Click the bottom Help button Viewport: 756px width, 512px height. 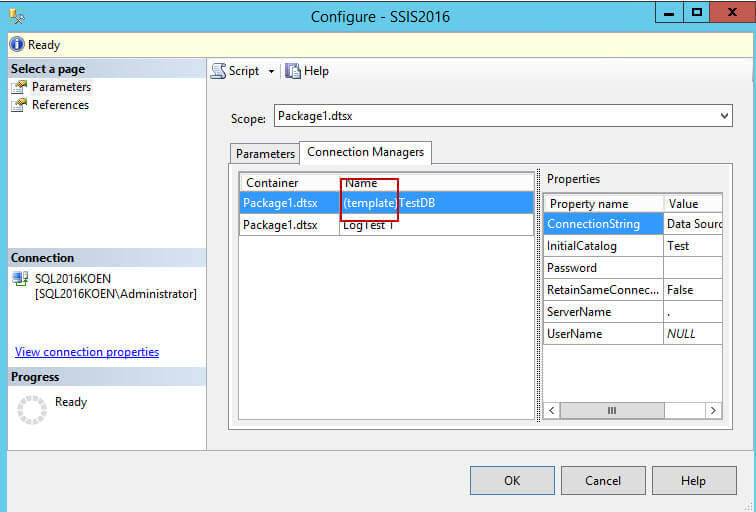[693, 480]
